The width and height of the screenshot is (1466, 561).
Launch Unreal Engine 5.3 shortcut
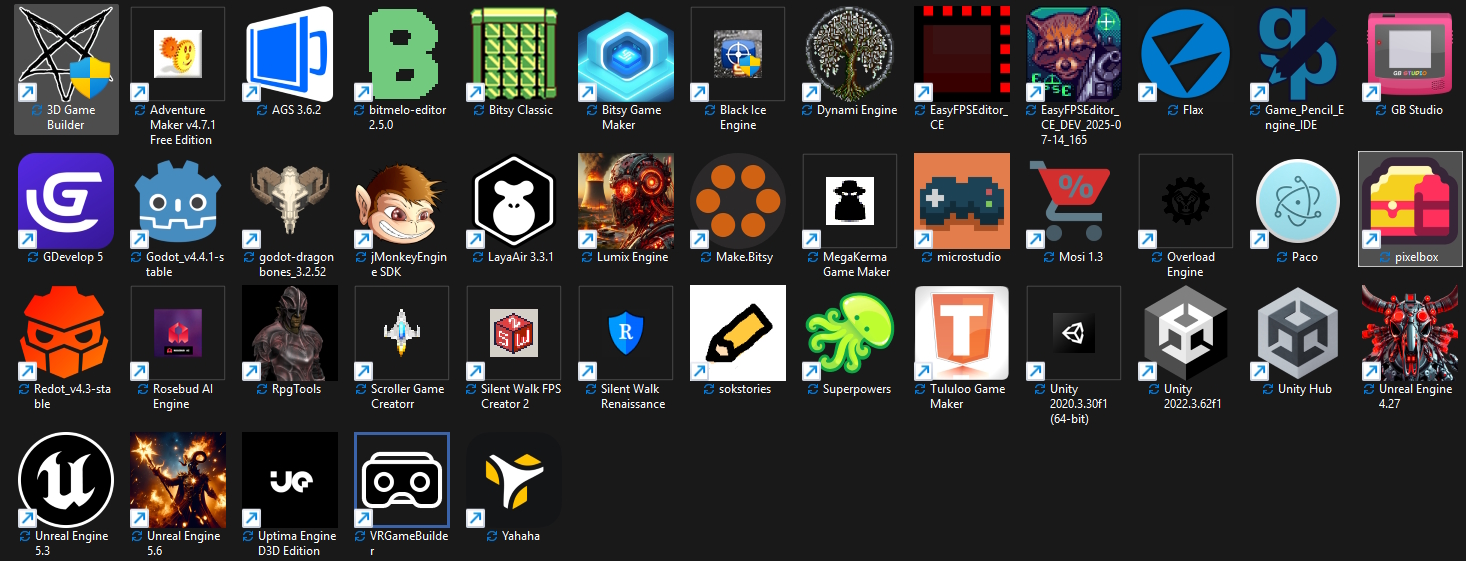[66, 480]
